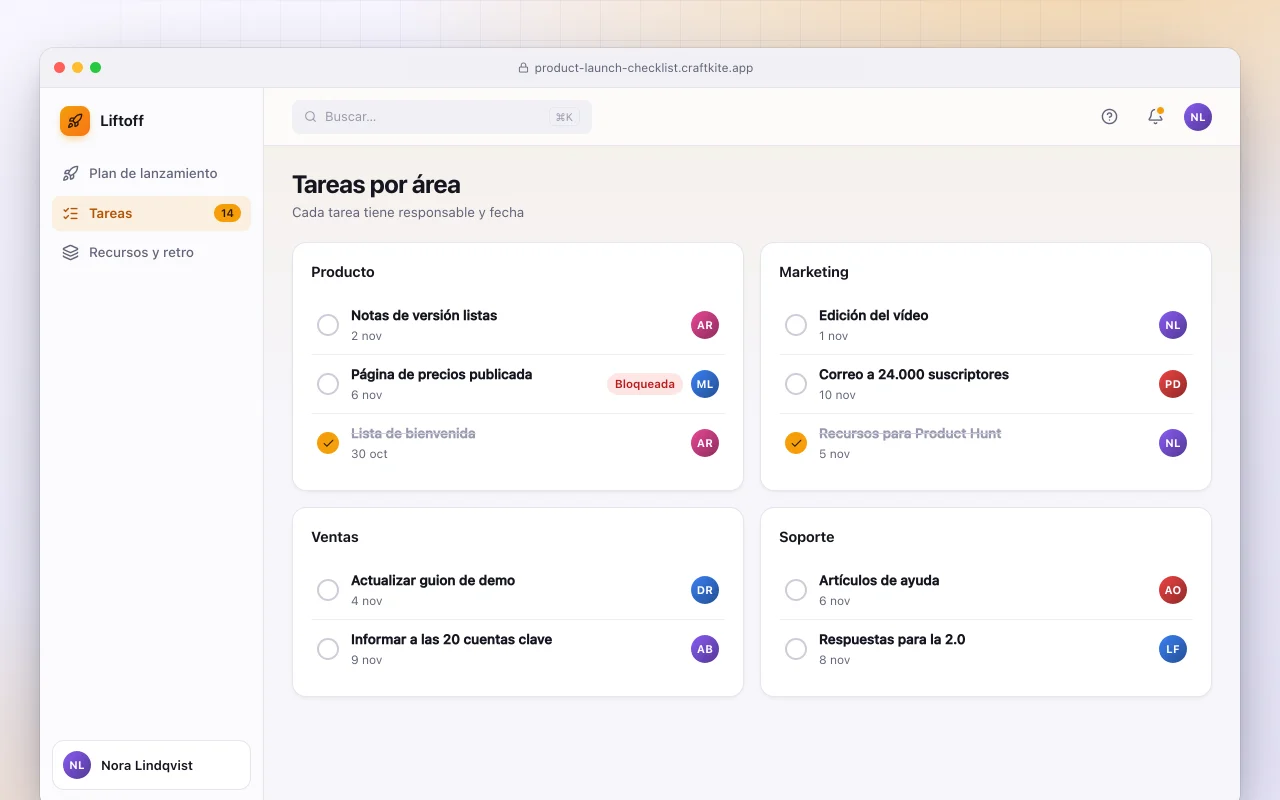The width and height of the screenshot is (1280, 800).
Task: Open the Nora Lindqvist account button
Action: tap(151, 765)
